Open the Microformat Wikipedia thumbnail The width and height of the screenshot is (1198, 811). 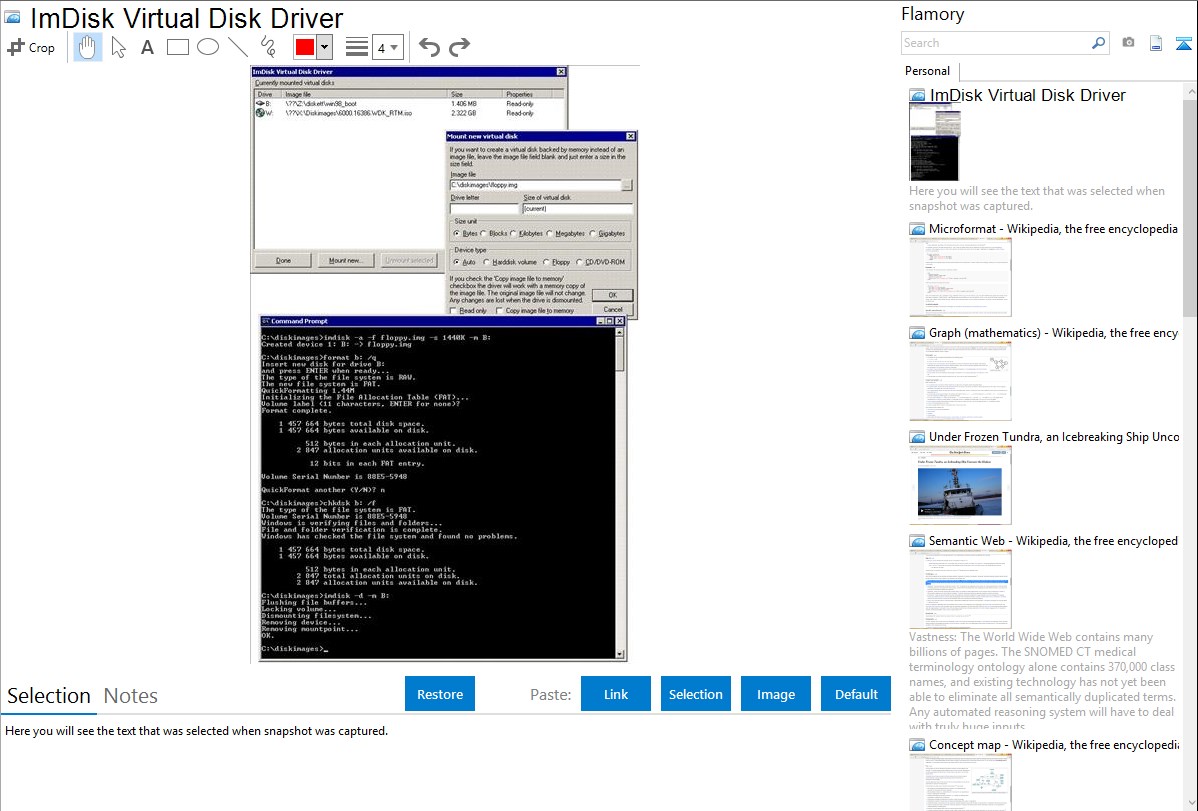[x=960, y=277]
